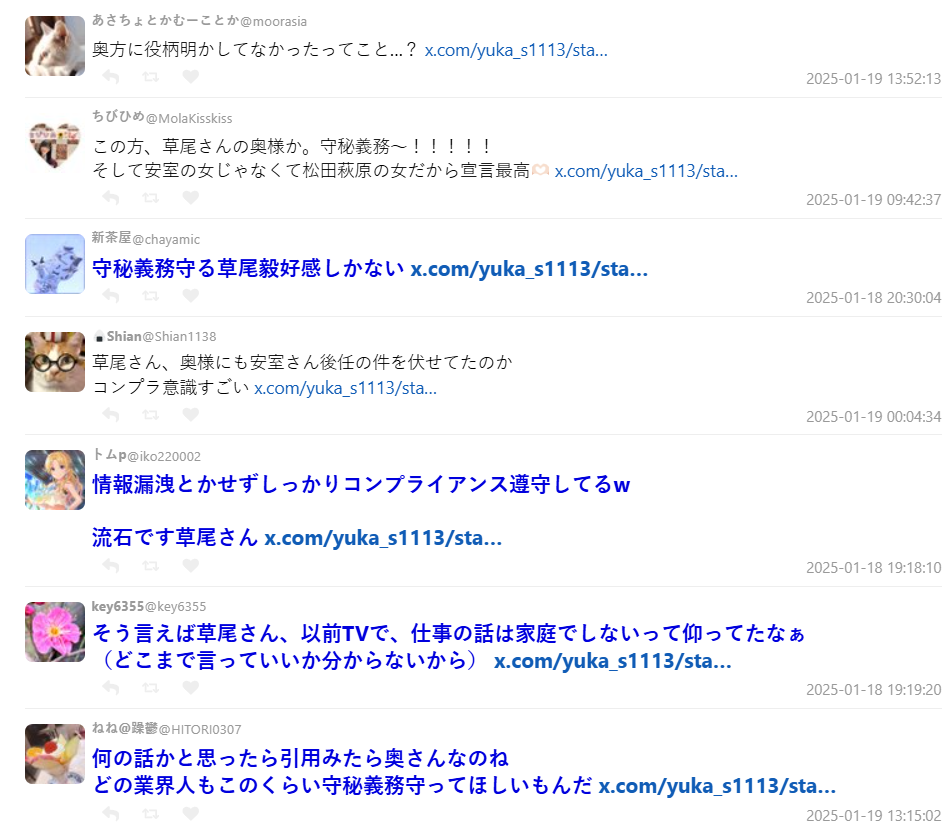Open white cat avatar of moorasia
949x826 pixels.
[55, 46]
